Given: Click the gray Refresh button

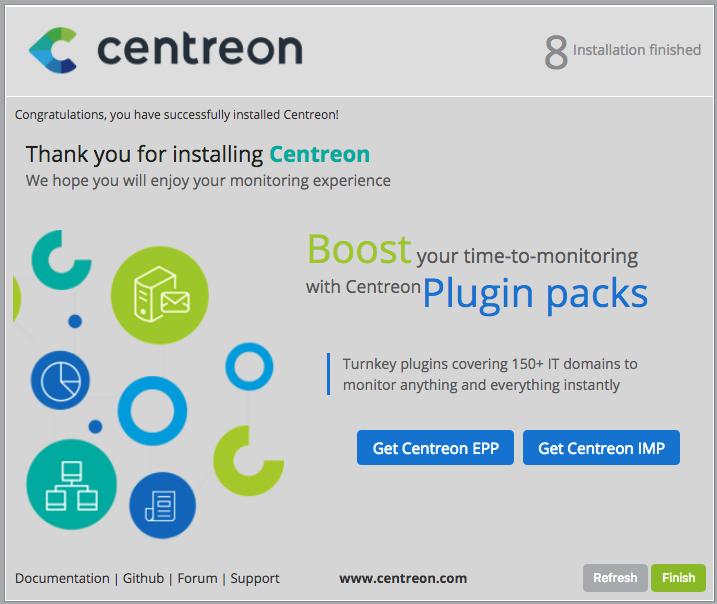Looking at the screenshot, I should (615, 578).
